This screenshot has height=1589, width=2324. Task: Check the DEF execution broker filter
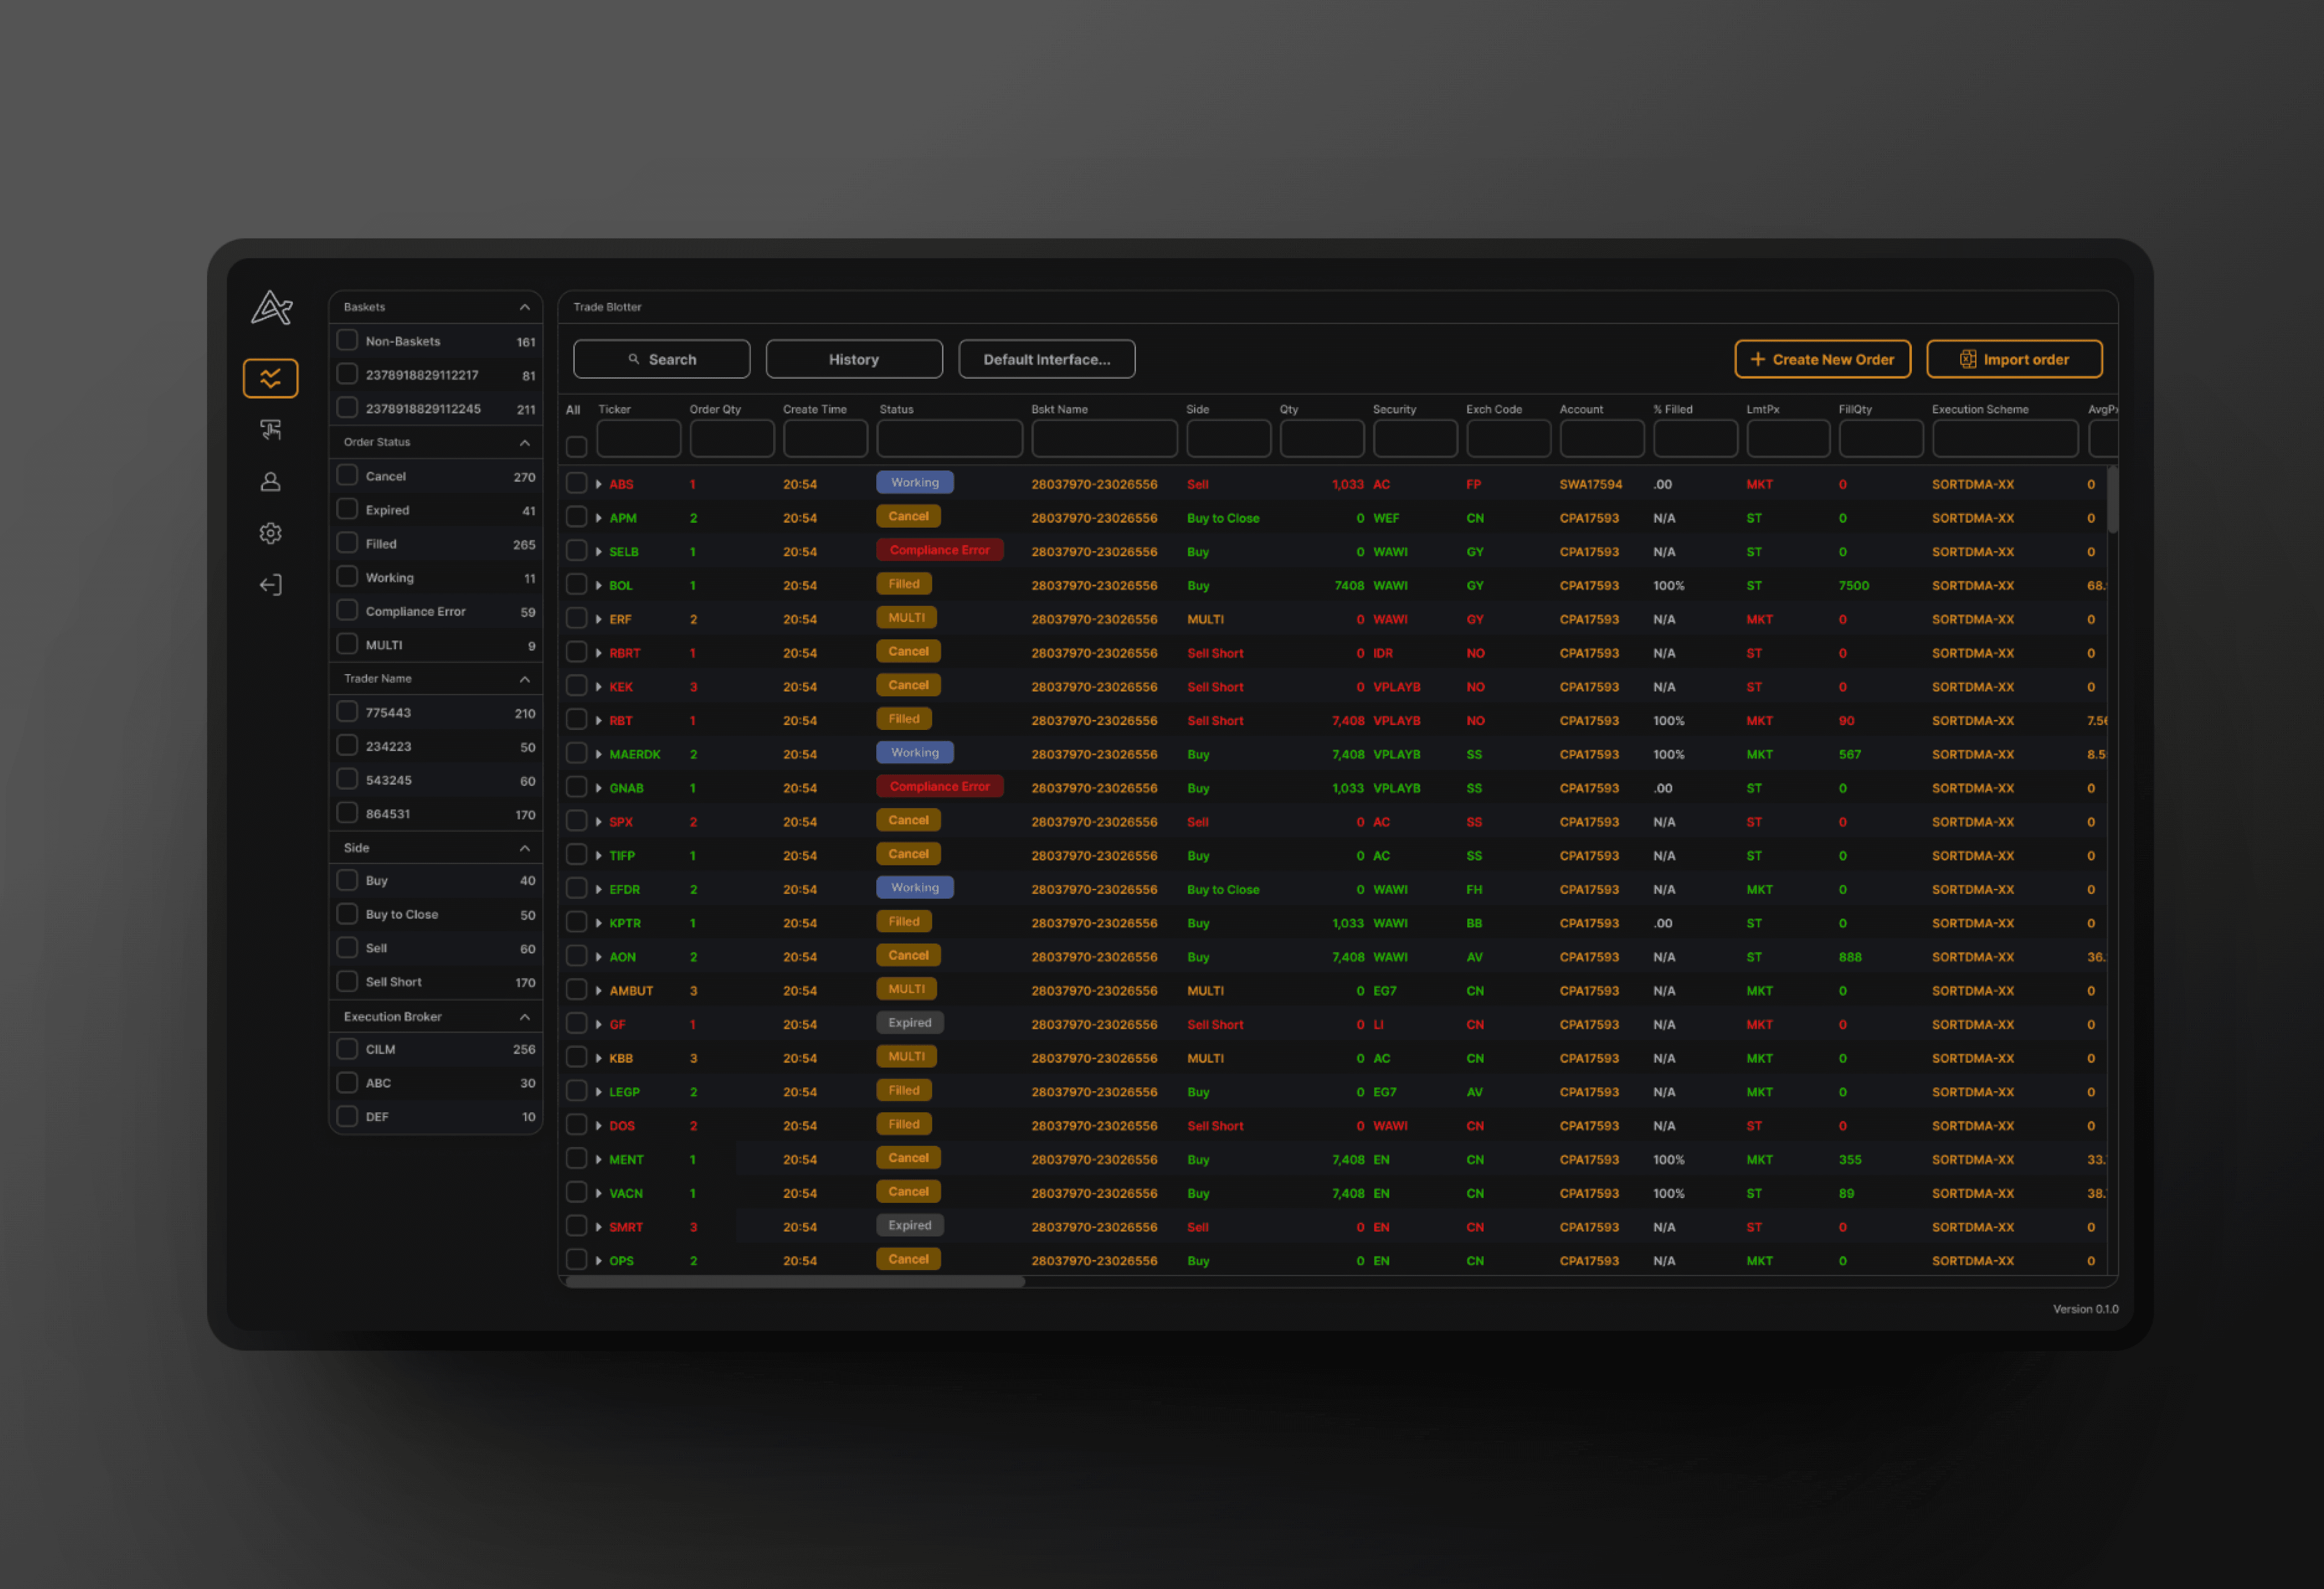[347, 1116]
